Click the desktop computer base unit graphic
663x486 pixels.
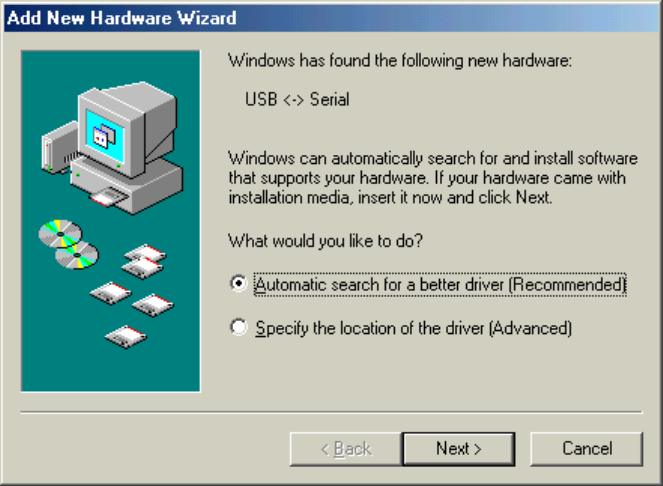[127, 184]
